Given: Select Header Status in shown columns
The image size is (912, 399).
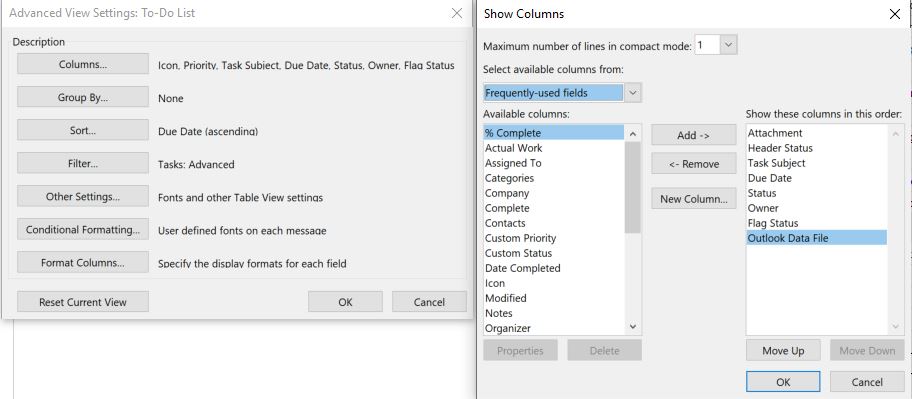Looking at the screenshot, I should [x=817, y=148].
